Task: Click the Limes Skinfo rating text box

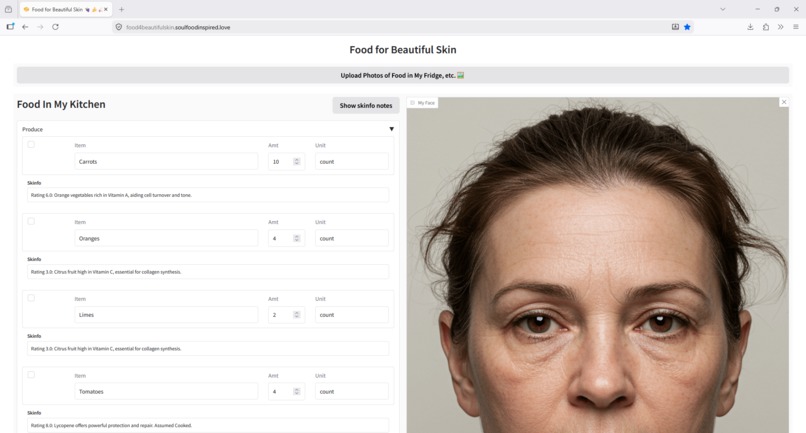Action: (208, 348)
